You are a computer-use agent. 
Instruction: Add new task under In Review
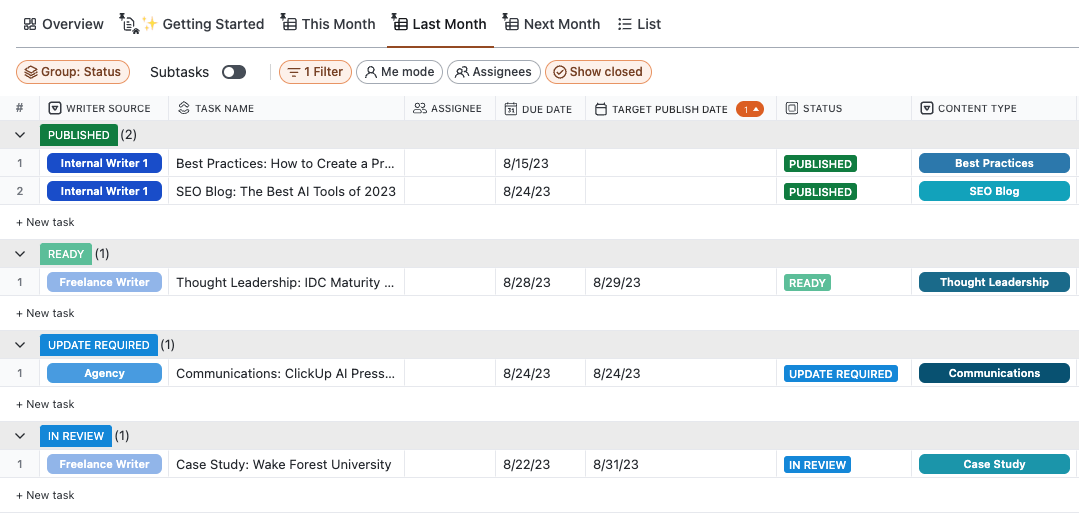[x=45, y=495]
